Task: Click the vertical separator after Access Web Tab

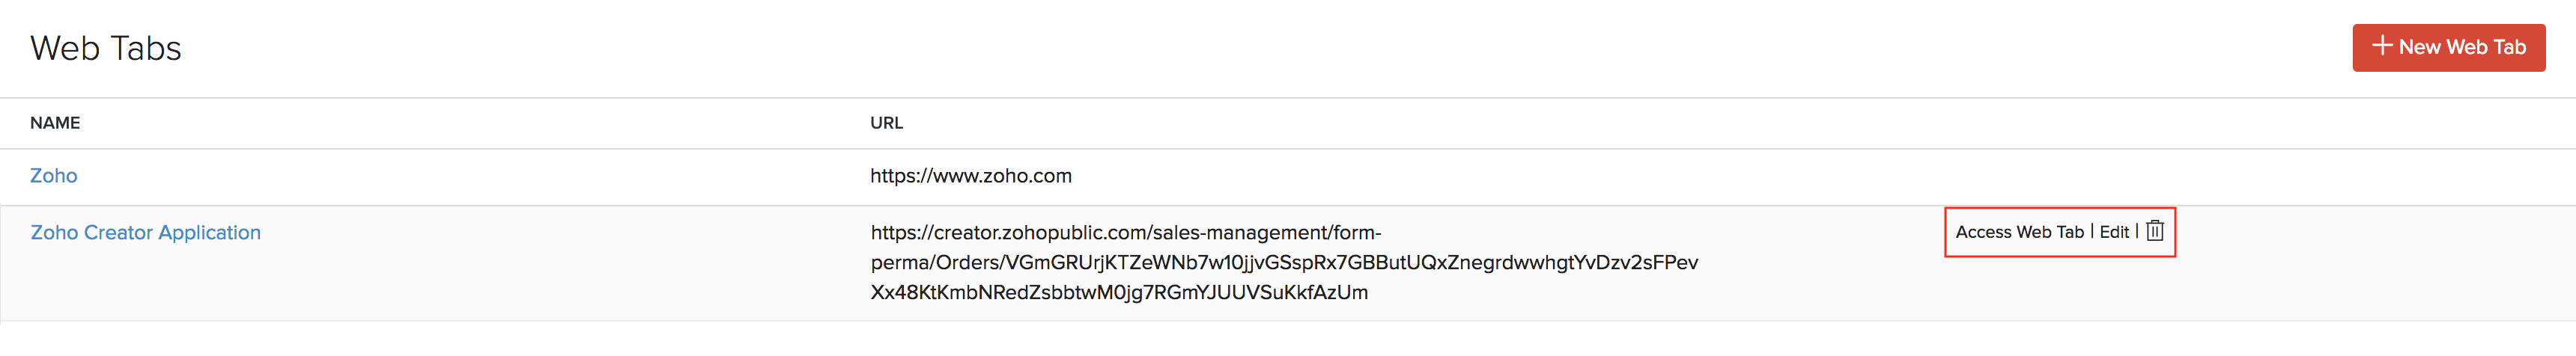Action: (x=2092, y=231)
